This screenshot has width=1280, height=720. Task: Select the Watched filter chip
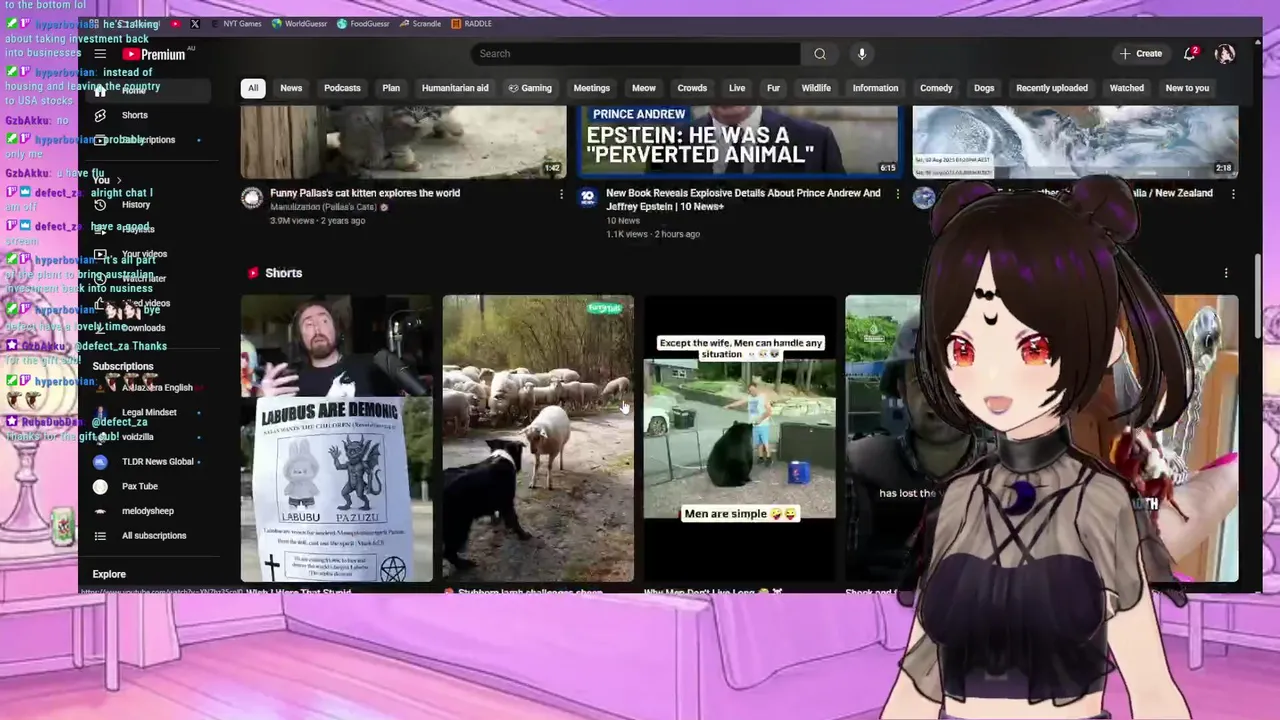pyautogui.click(x=1126, y=88)
